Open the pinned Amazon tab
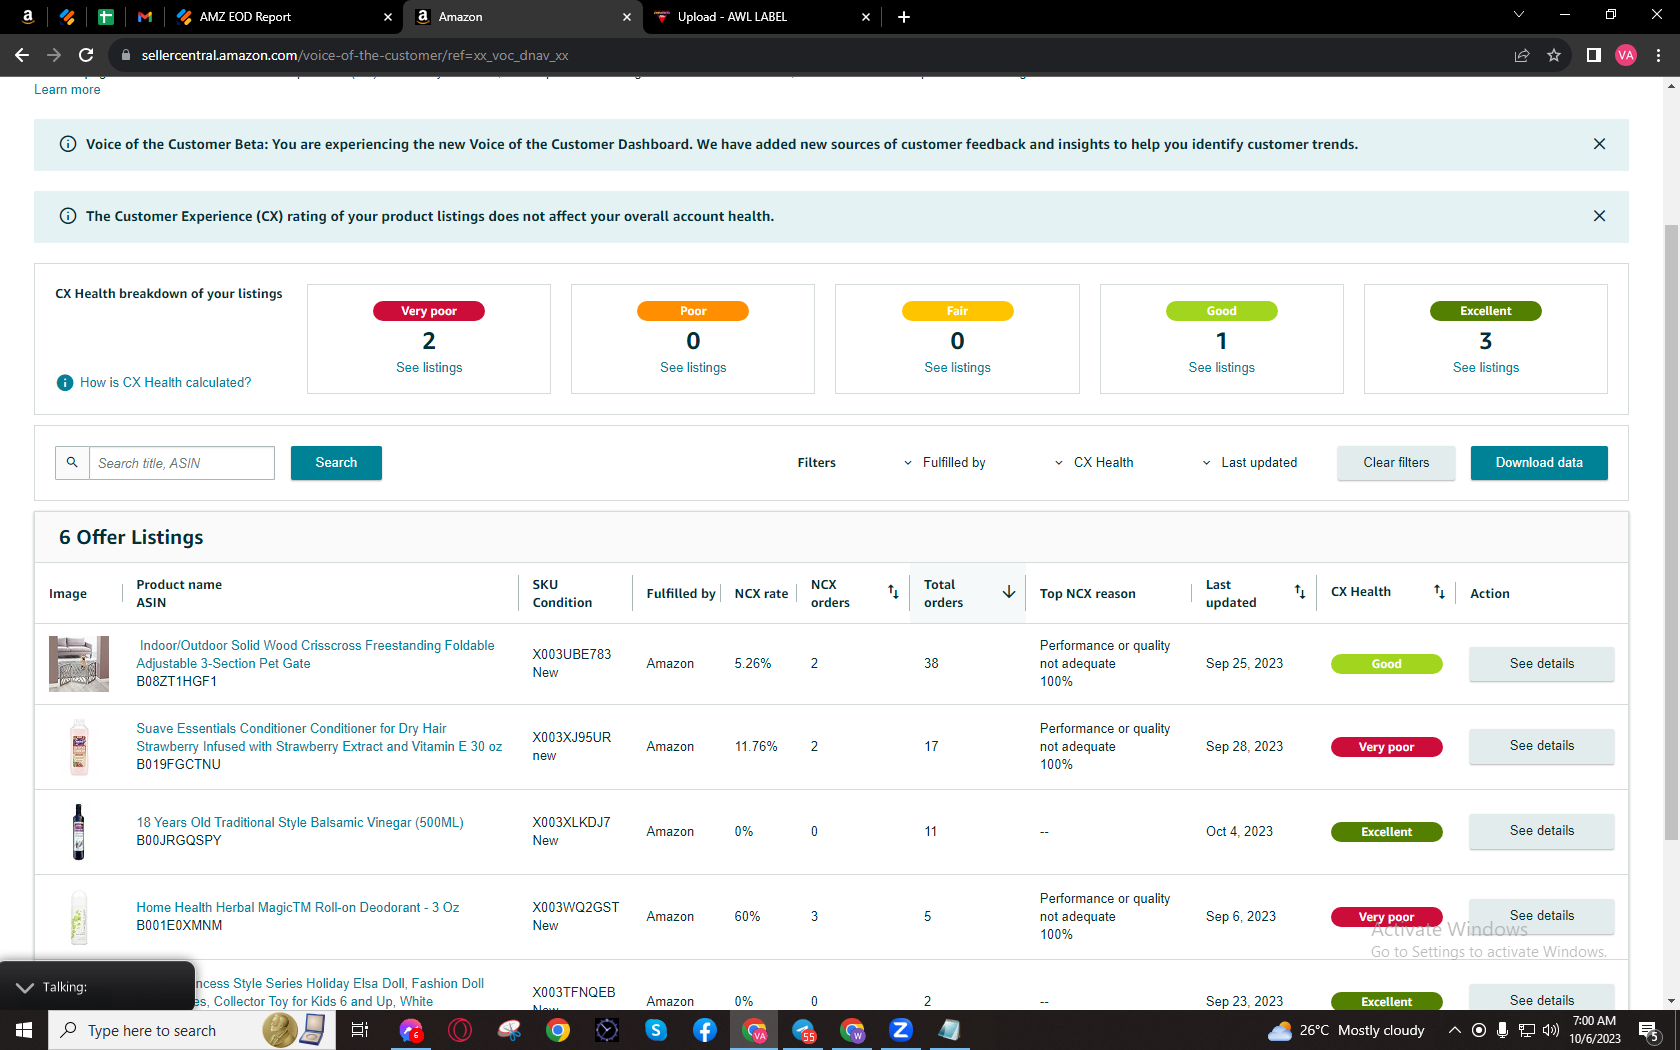Screen dimensions: 1680x1050 [28, 16]
